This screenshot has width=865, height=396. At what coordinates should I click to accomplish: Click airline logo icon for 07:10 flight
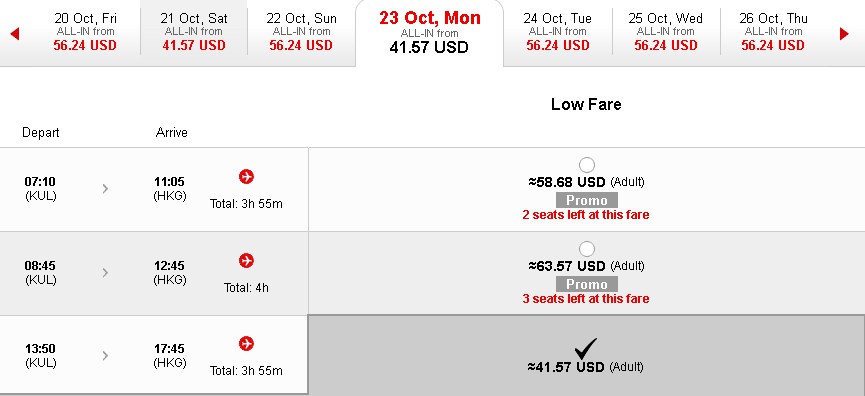(x=246, y=176)
